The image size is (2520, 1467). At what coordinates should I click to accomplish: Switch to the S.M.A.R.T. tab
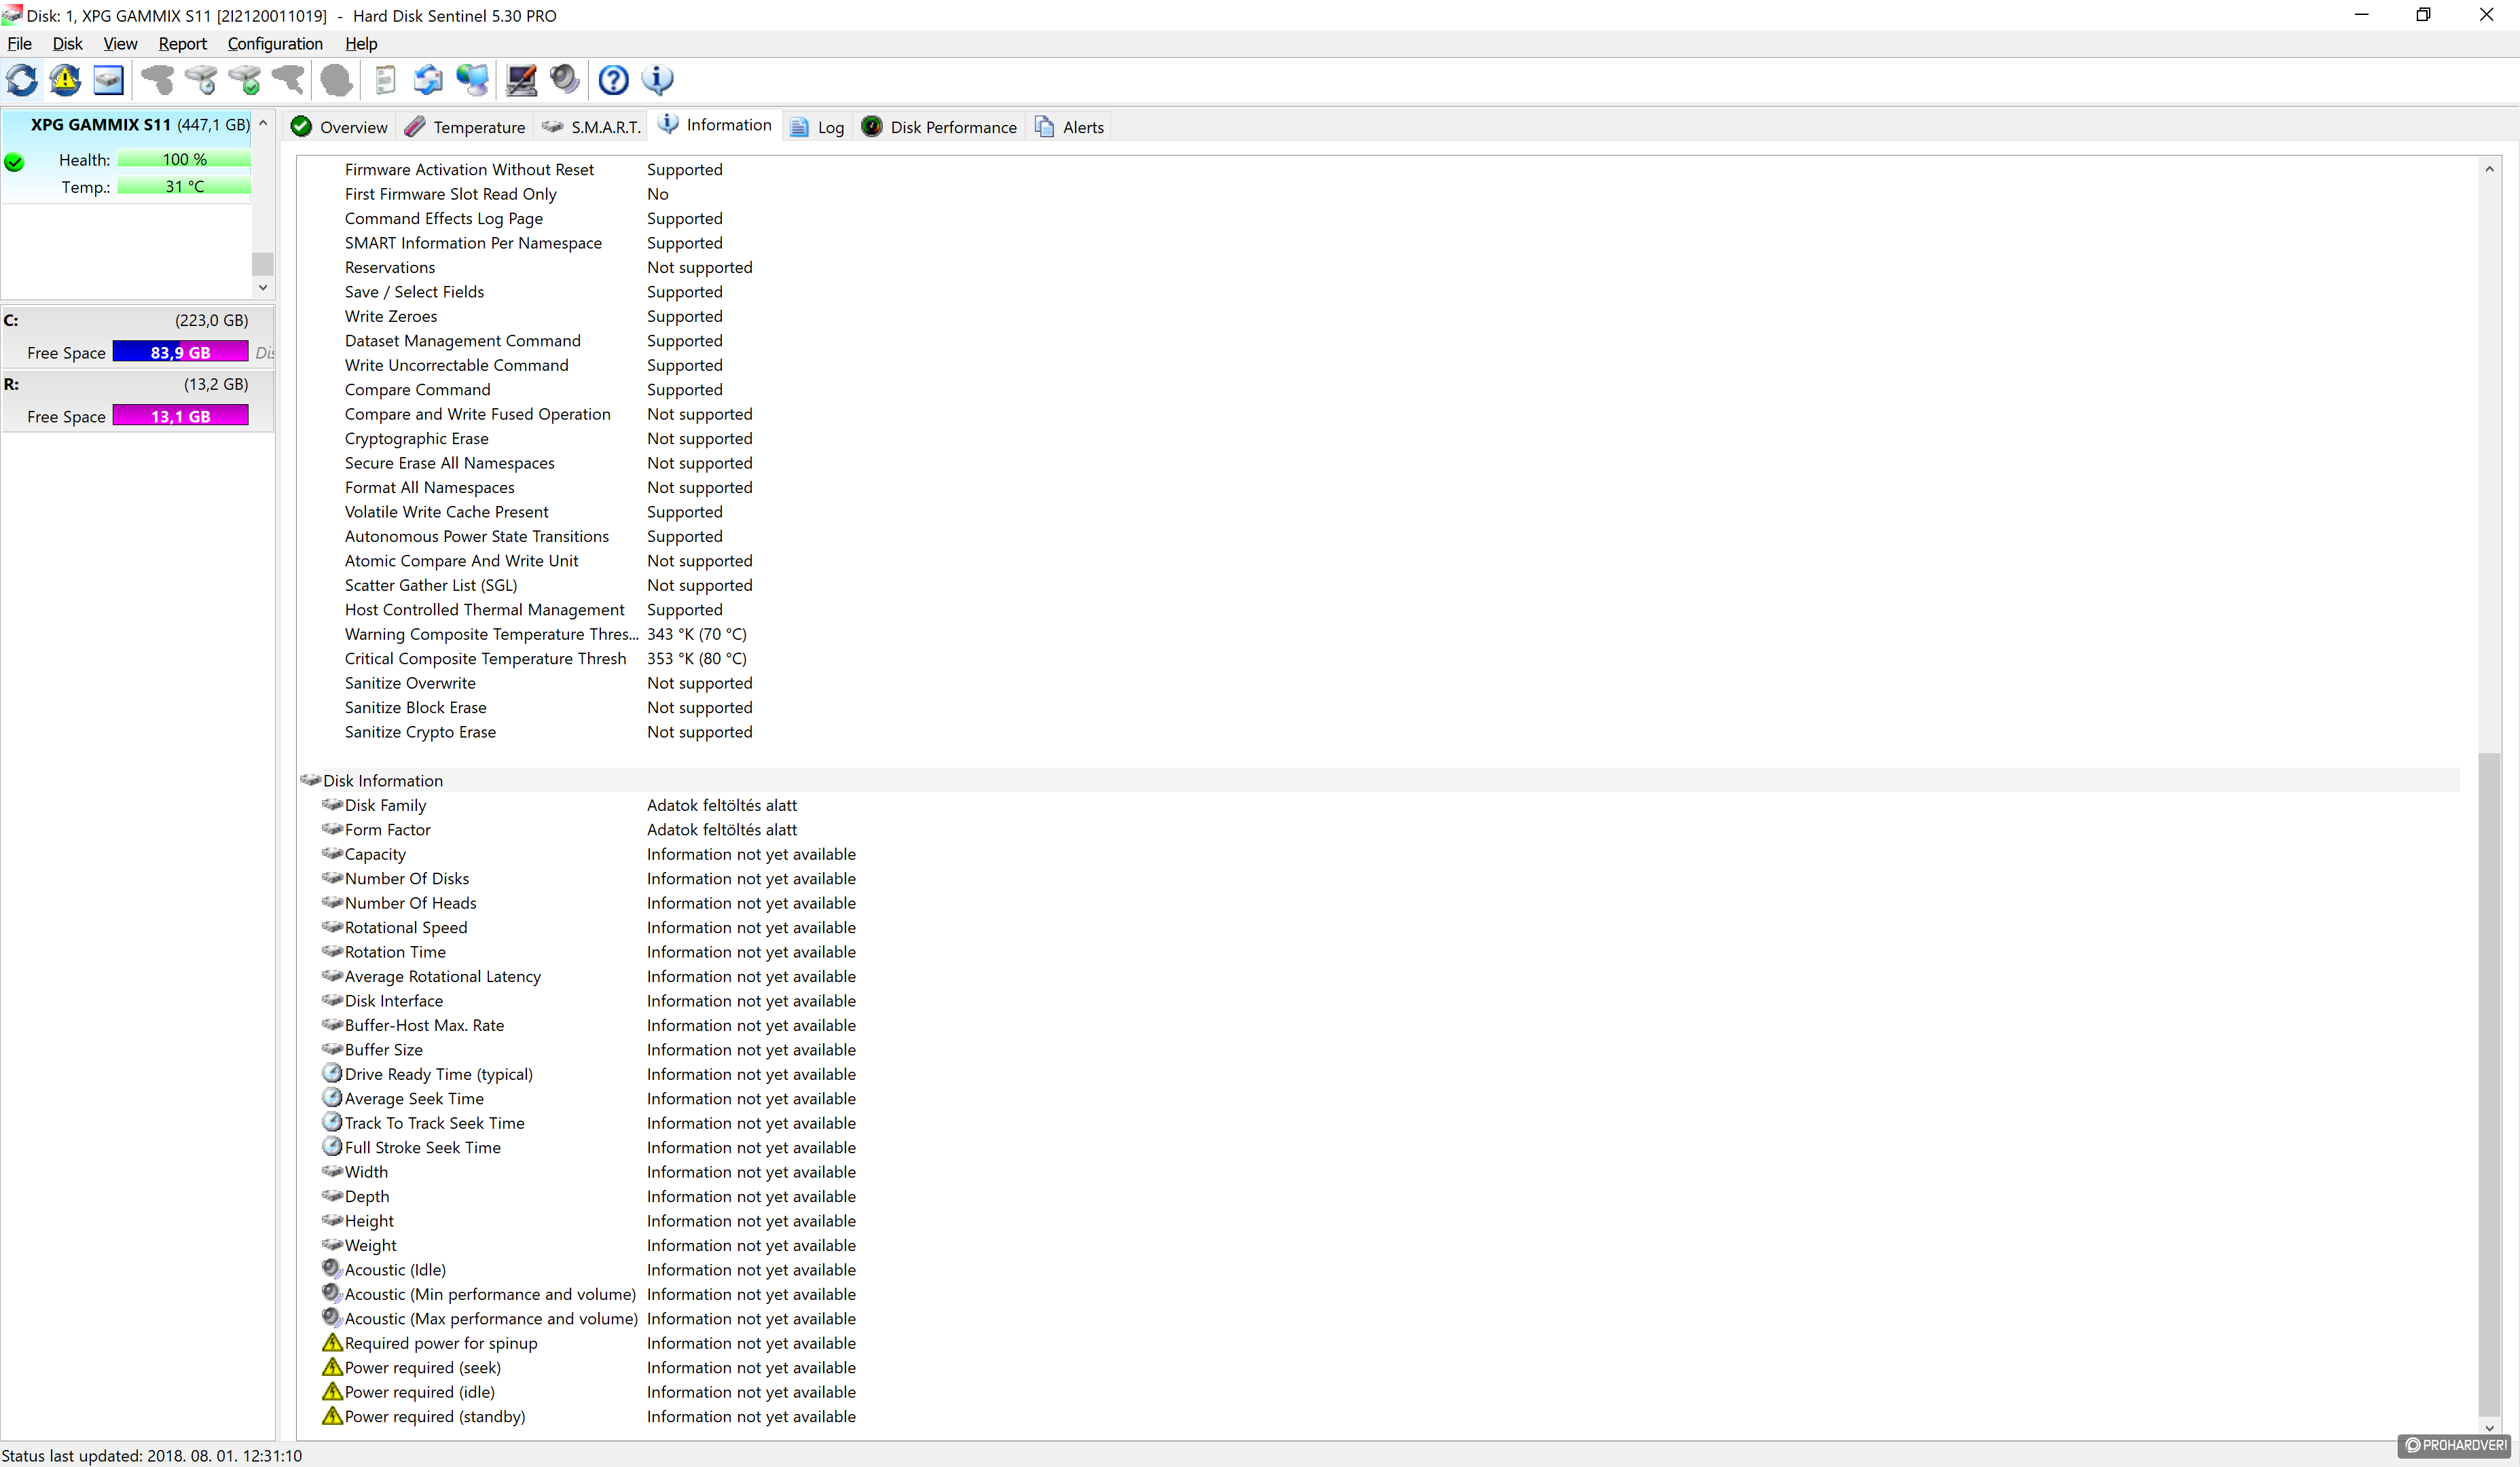point(591,127)
